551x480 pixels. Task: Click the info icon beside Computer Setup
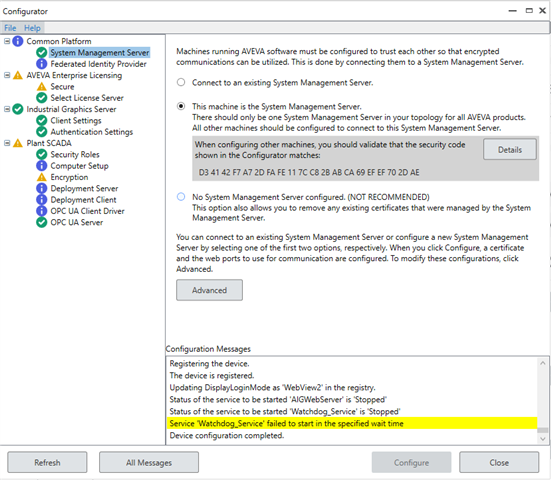[x=41, y=166]
